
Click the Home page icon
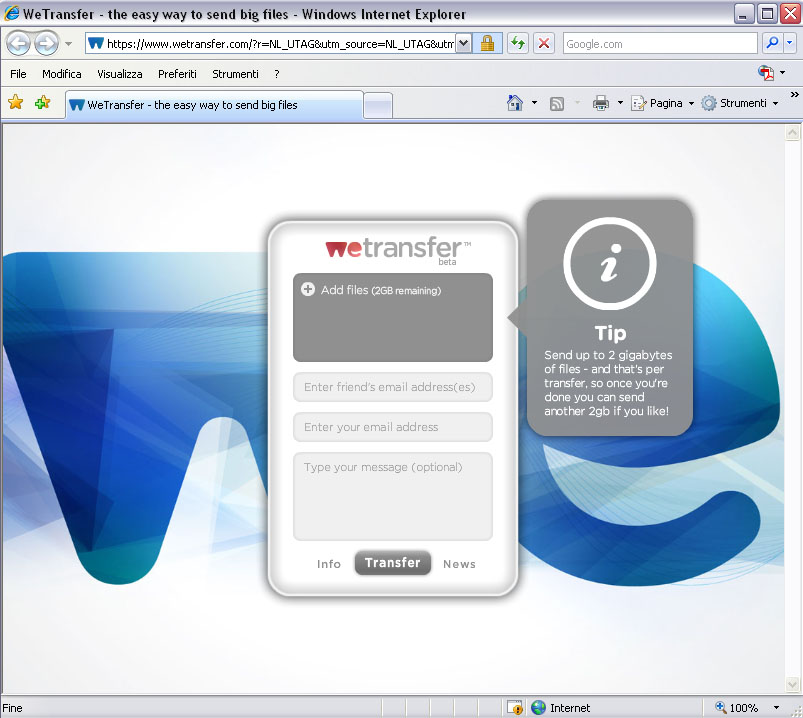515,103
